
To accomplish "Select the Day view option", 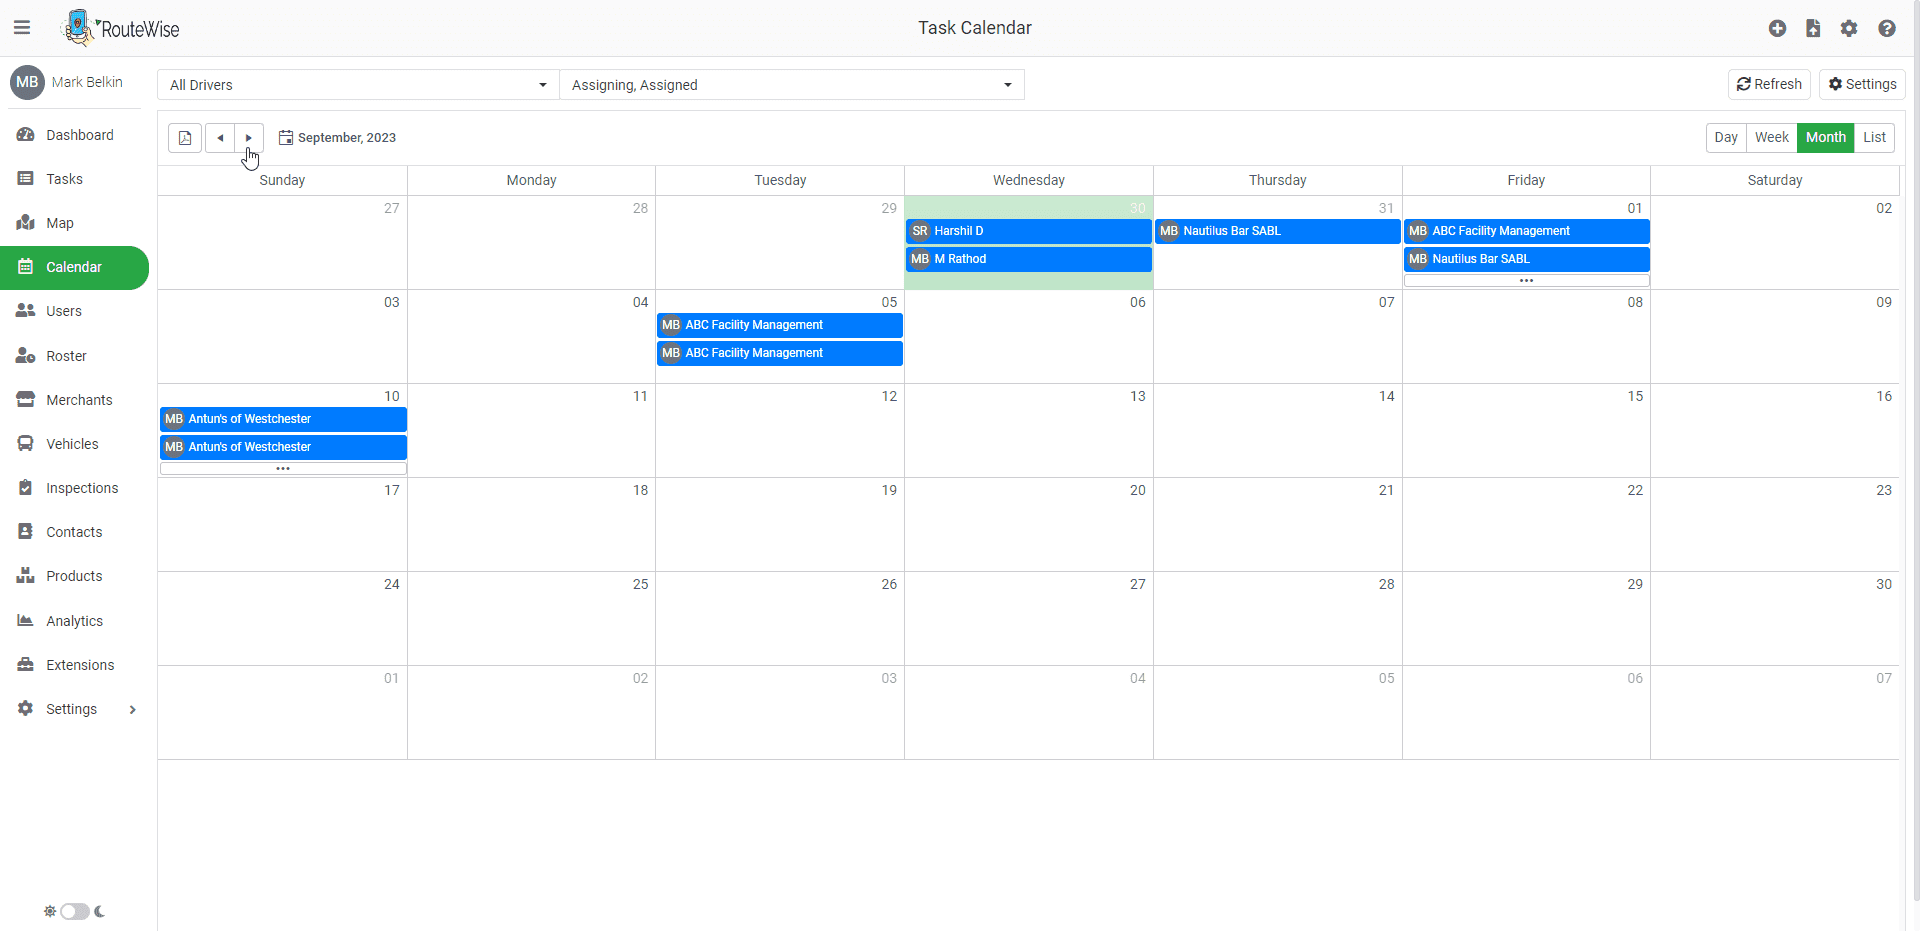I will [1726, 137].
